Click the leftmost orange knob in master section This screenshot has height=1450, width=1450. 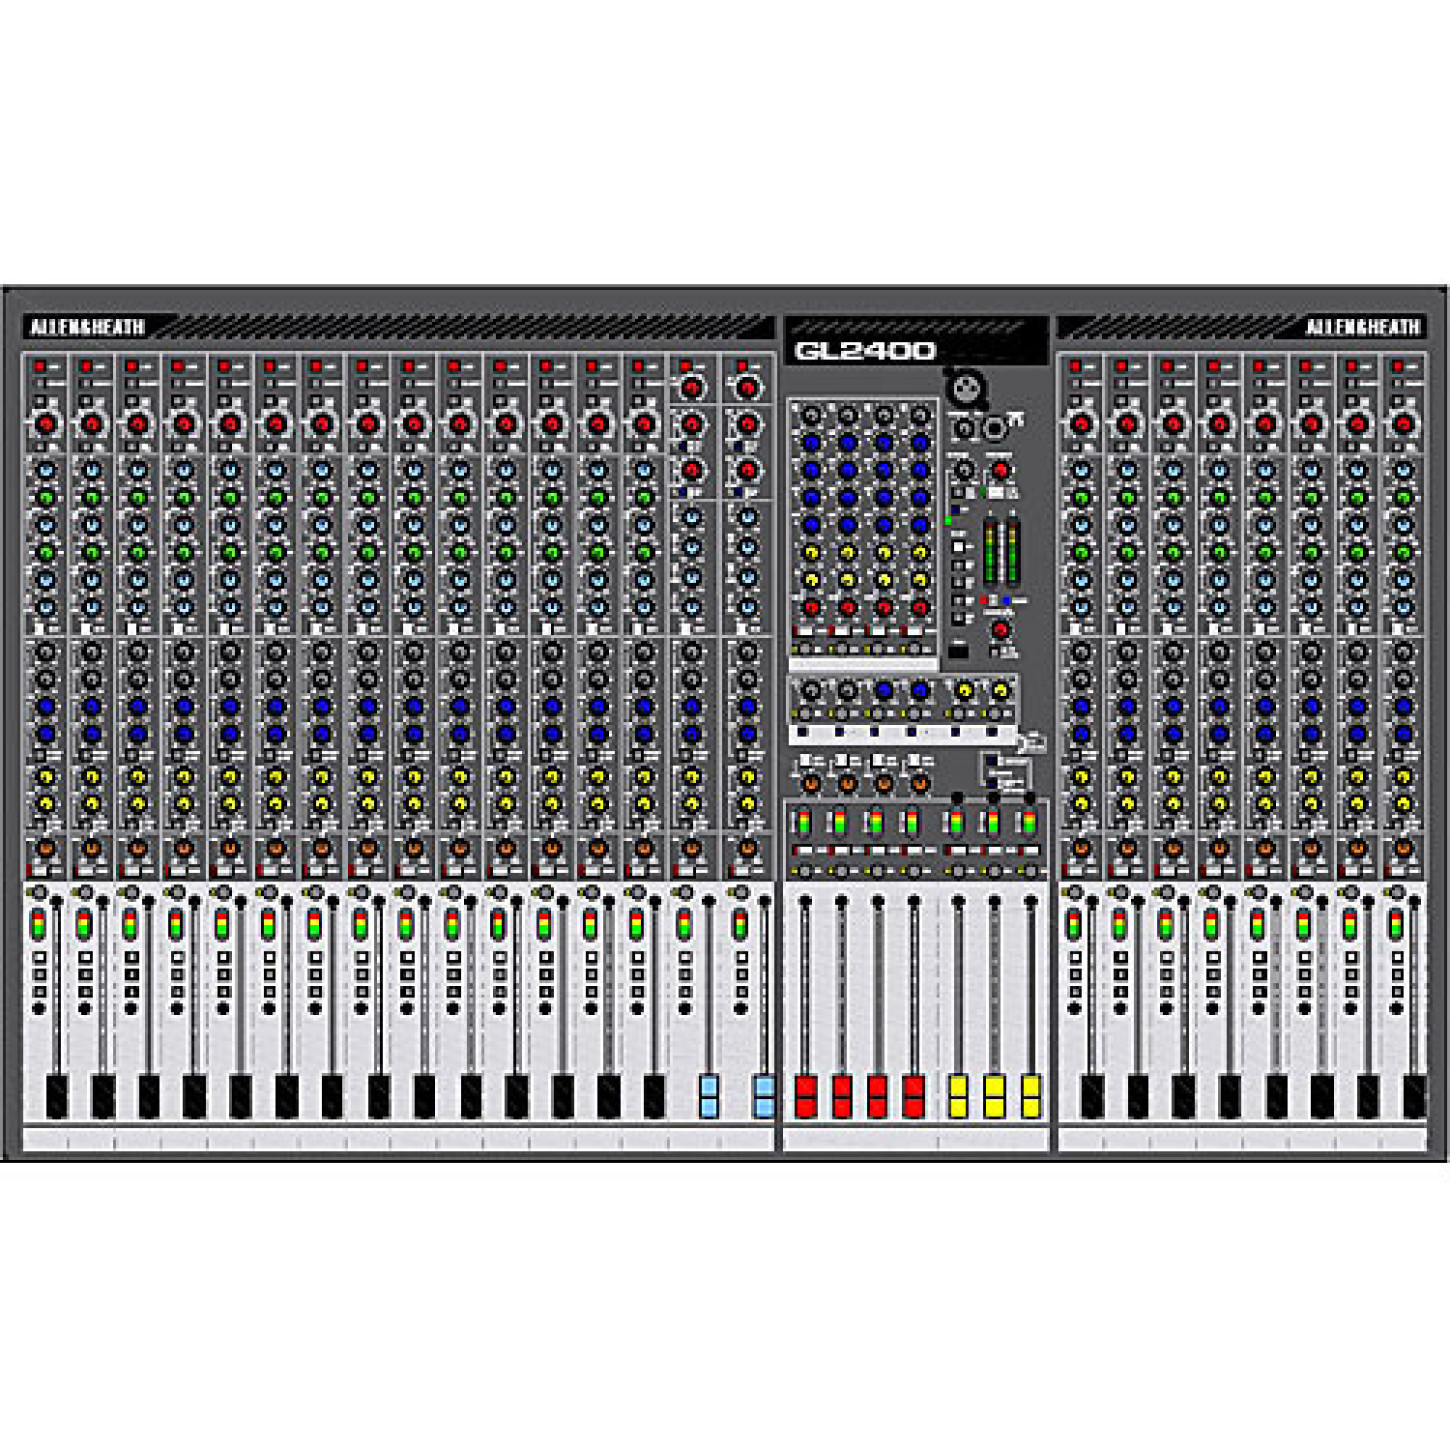811,783
